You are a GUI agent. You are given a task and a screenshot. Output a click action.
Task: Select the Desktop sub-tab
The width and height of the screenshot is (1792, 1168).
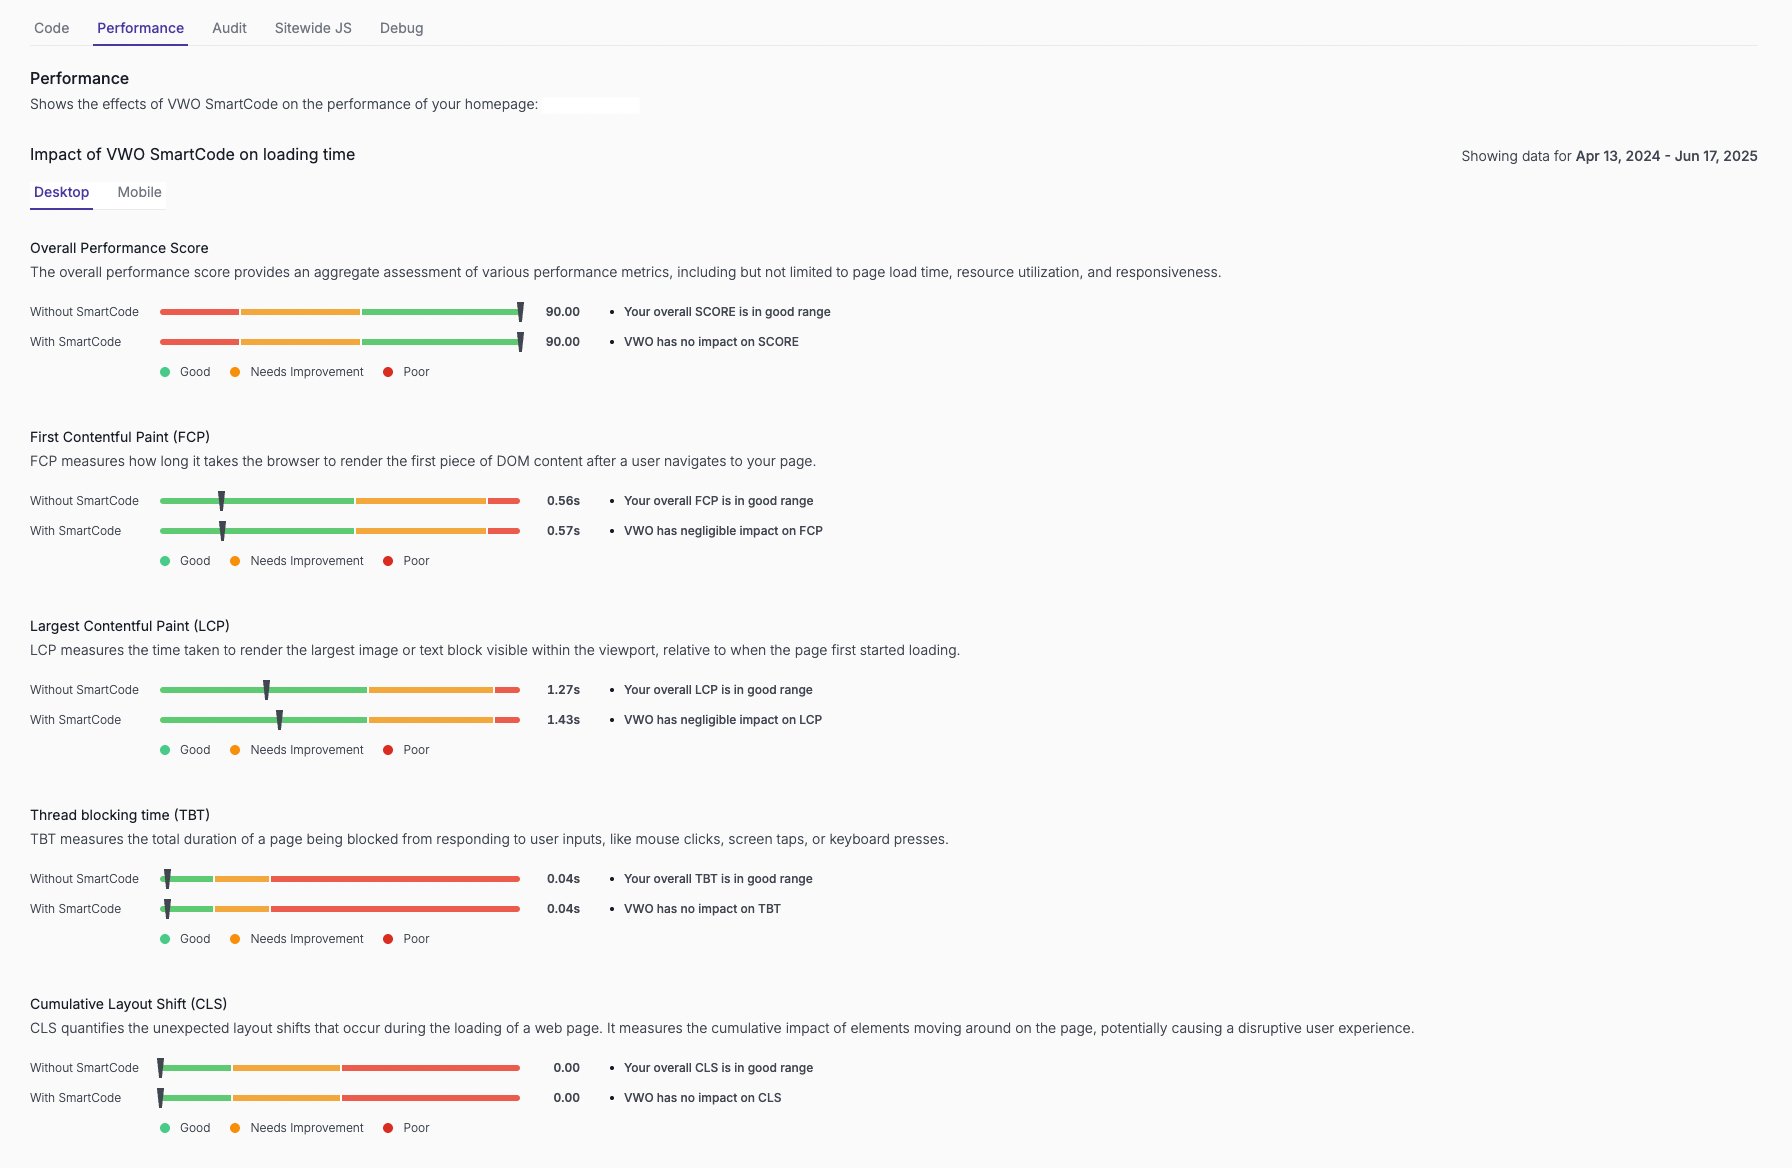61,192
